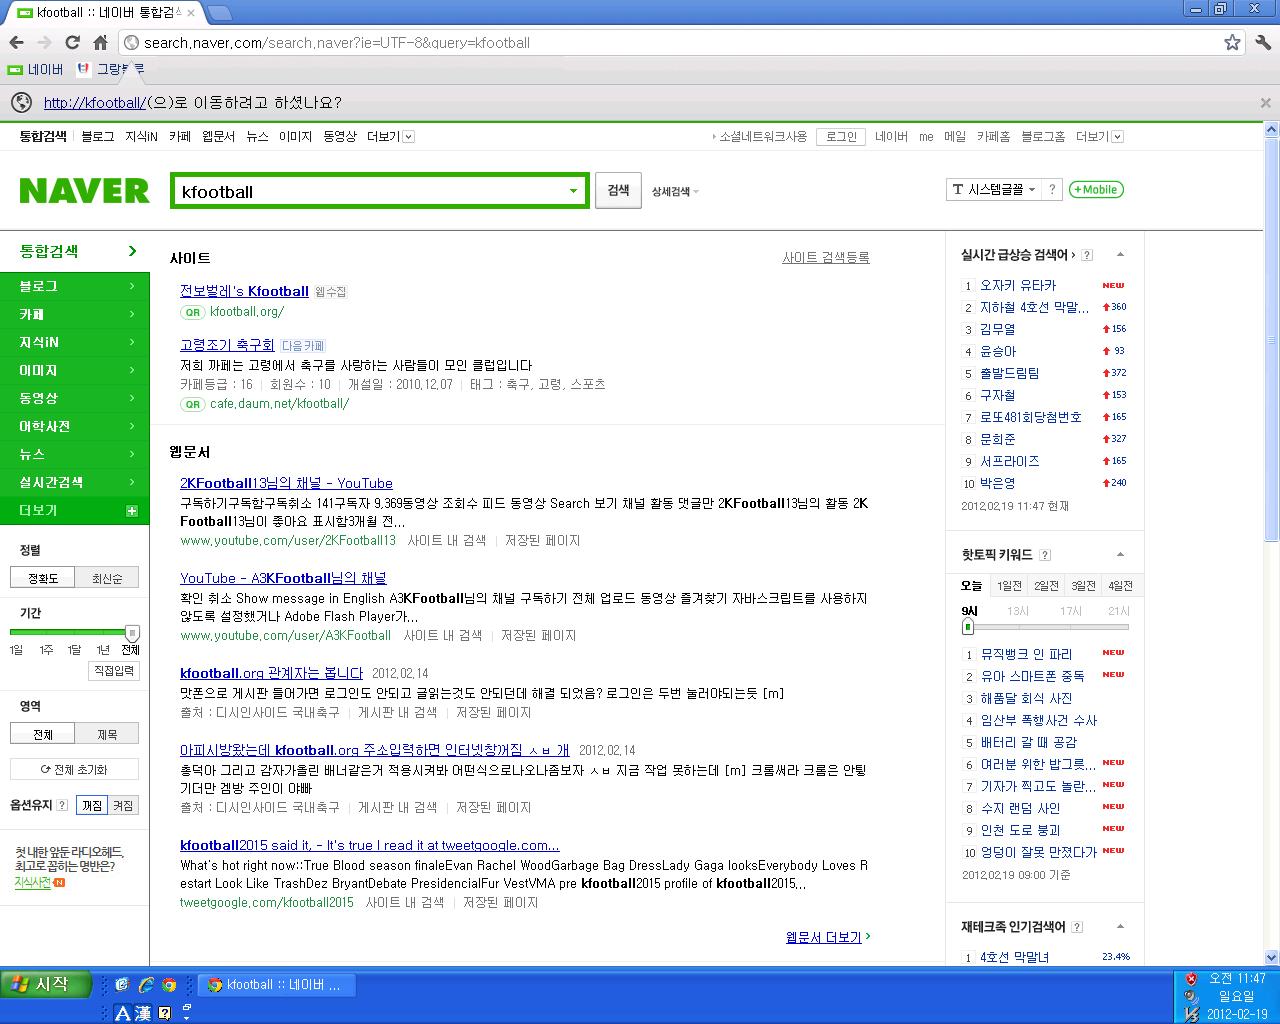Open the language bar help icon
This screenshot has height=1024, width=1280.
pyautogui.click(x=165, y=1013)
